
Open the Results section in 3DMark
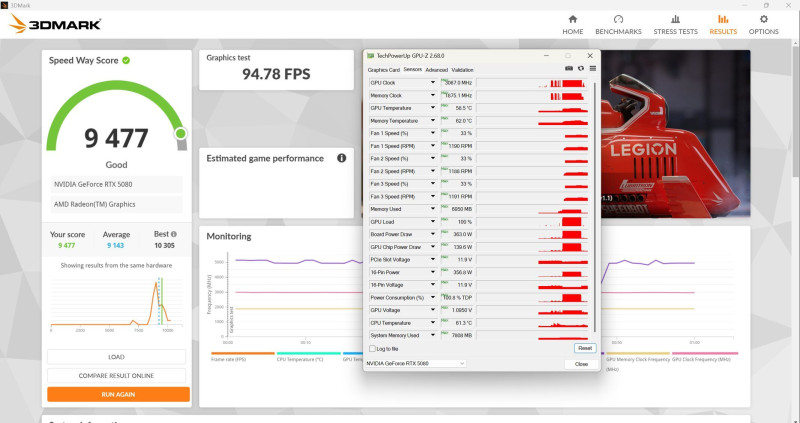coord(723,24)
